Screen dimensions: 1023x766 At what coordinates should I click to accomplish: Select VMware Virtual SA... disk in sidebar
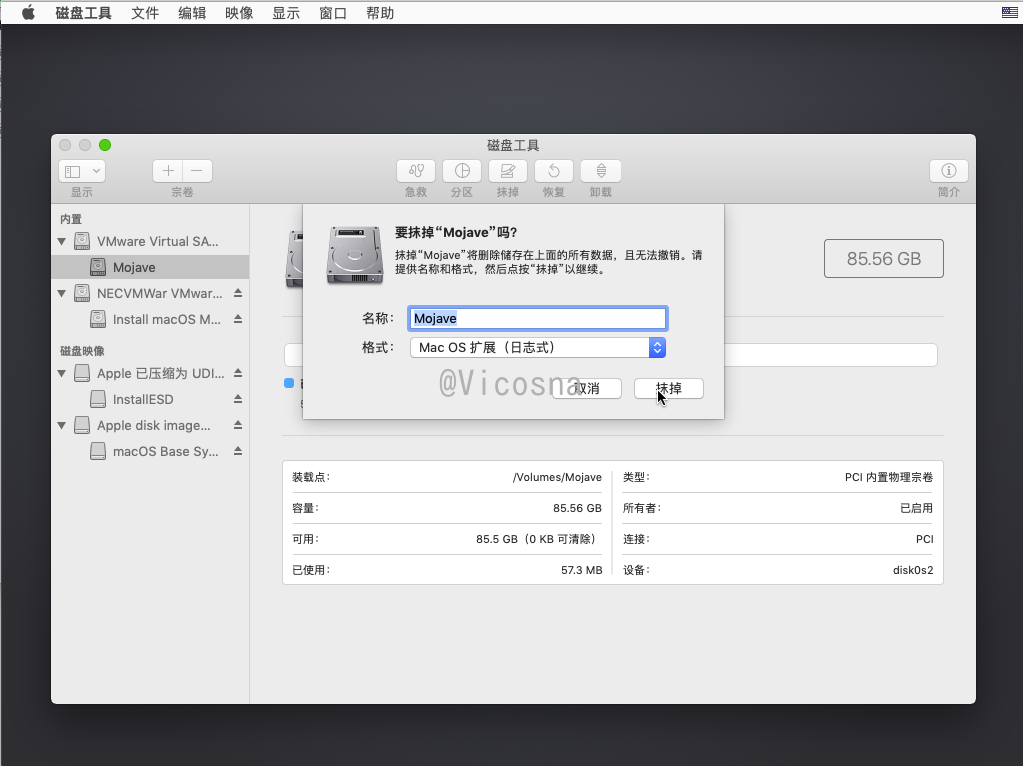point(150,241)
